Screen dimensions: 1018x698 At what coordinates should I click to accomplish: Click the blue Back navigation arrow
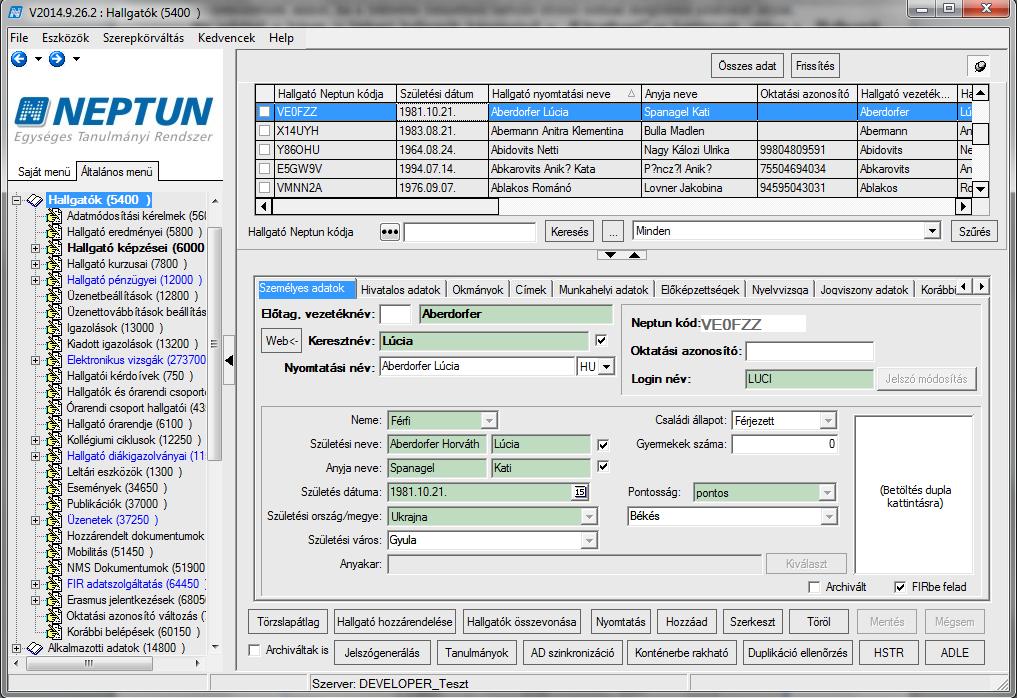coord(19,59)
